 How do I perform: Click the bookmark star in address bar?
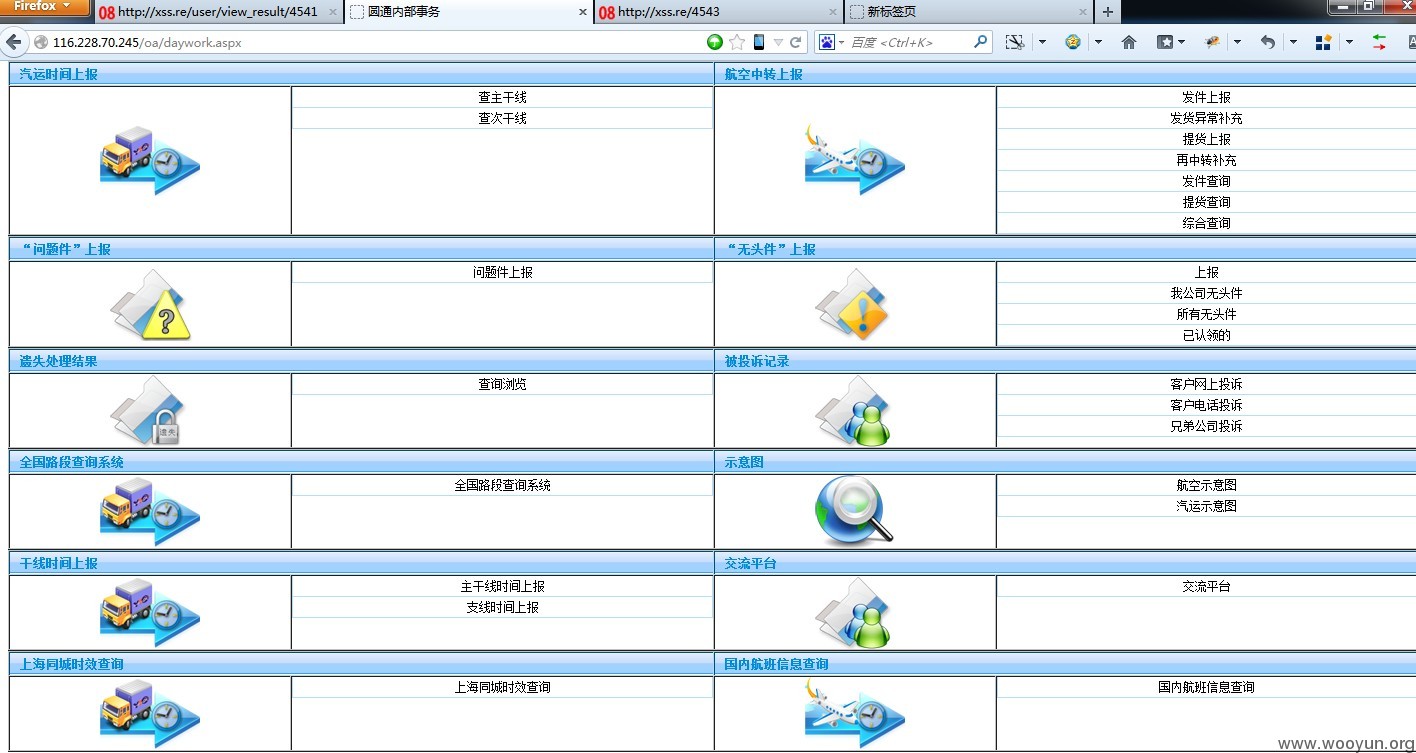pos(737,42)
